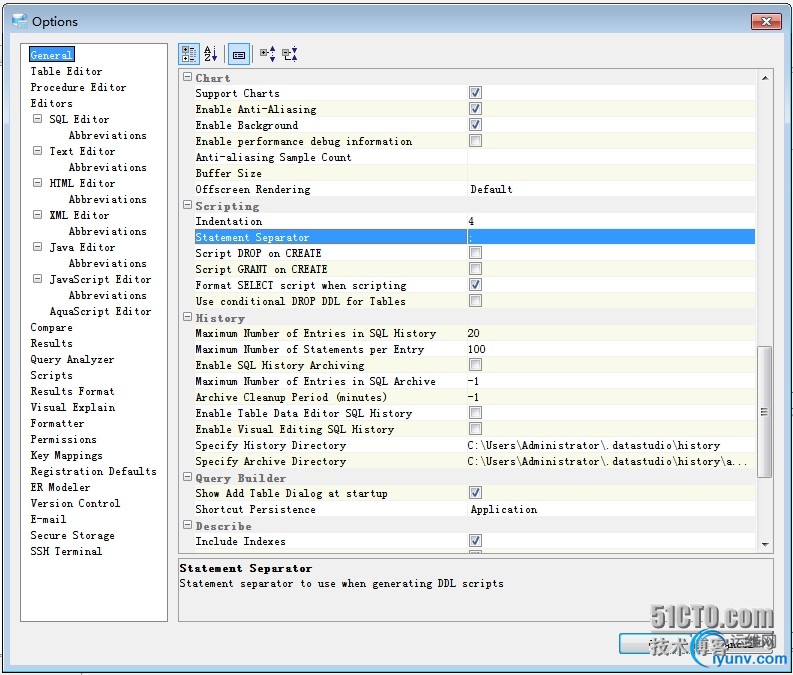Toggle Support Charts checkbox
Screen dimensions: 793x675
[x=475, y=93]
